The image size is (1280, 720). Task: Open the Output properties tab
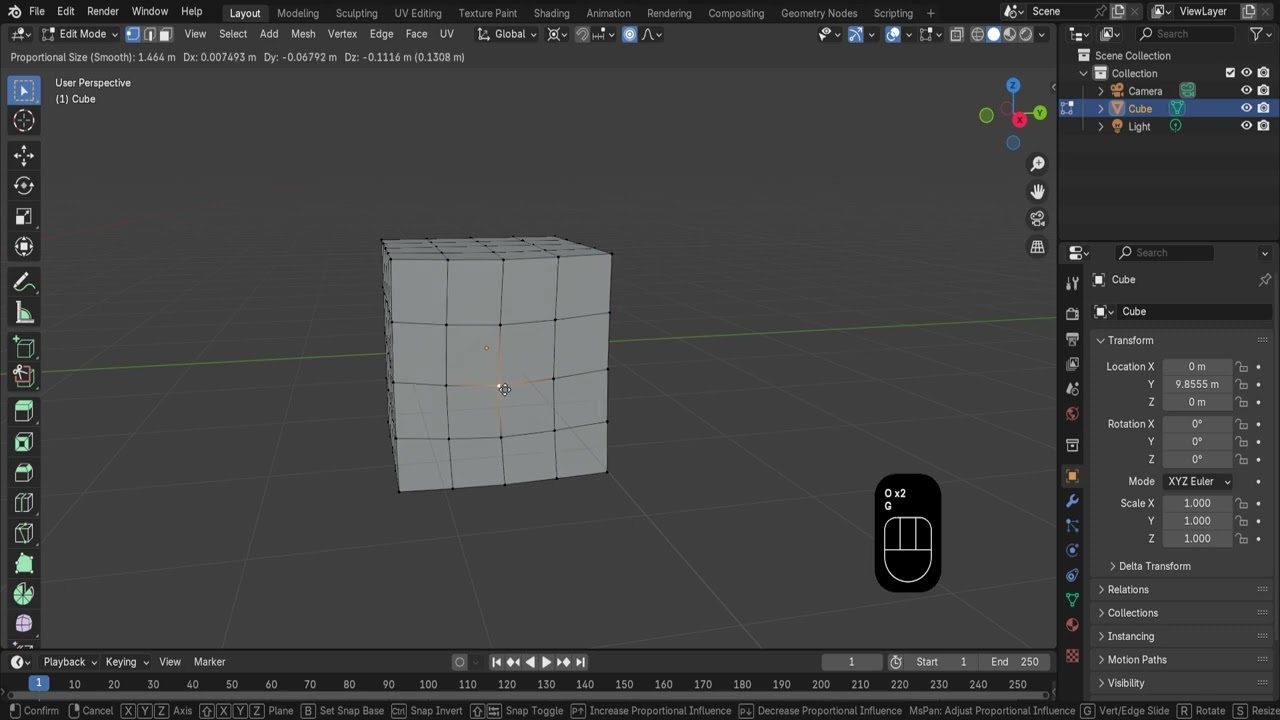1072,339
